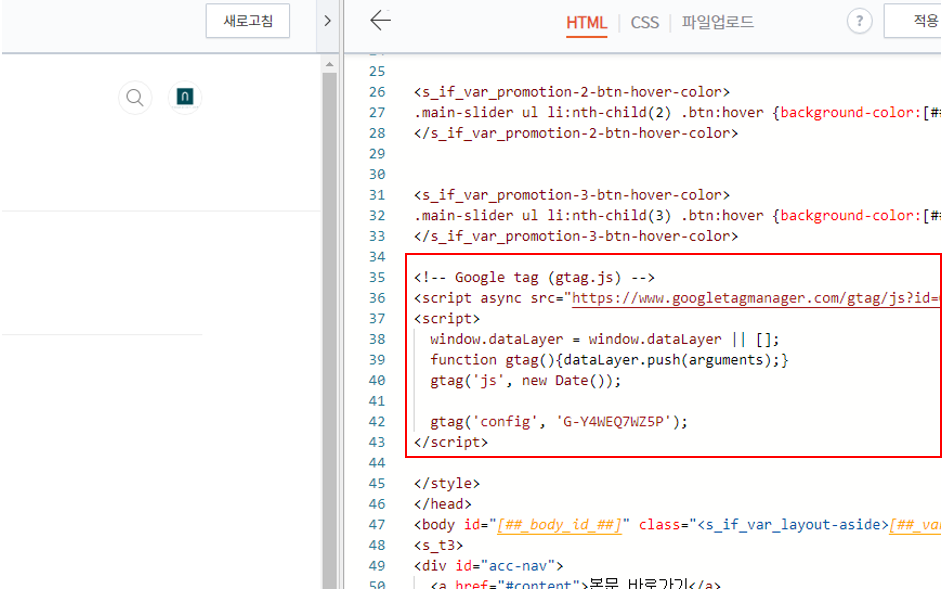Open help with the question mark icon

[859, 22]
